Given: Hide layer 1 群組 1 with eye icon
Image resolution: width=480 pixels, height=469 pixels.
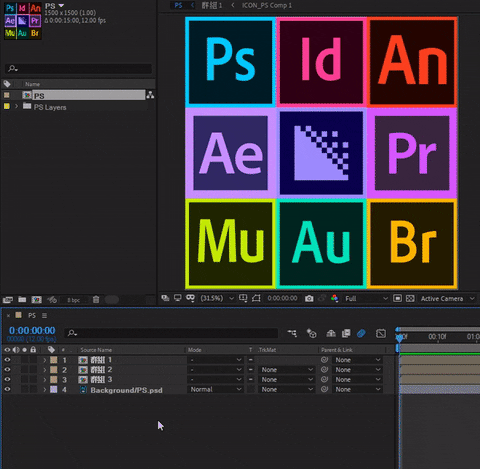Looking at the screenshot, I should click(7, 360).
